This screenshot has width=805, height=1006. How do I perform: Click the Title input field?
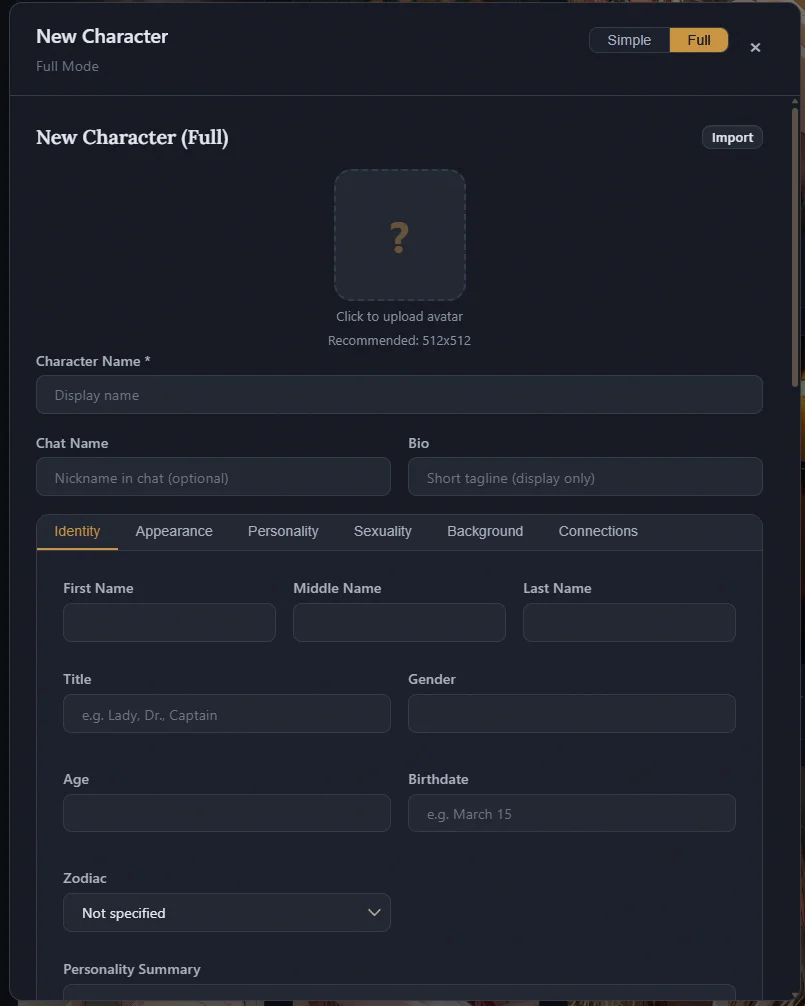[226, 713]
